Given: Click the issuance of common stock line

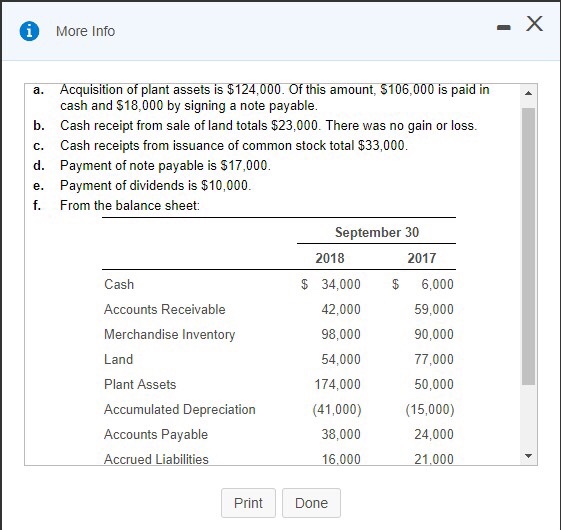Looking at the screenshot, I should (x=234, y=146).
